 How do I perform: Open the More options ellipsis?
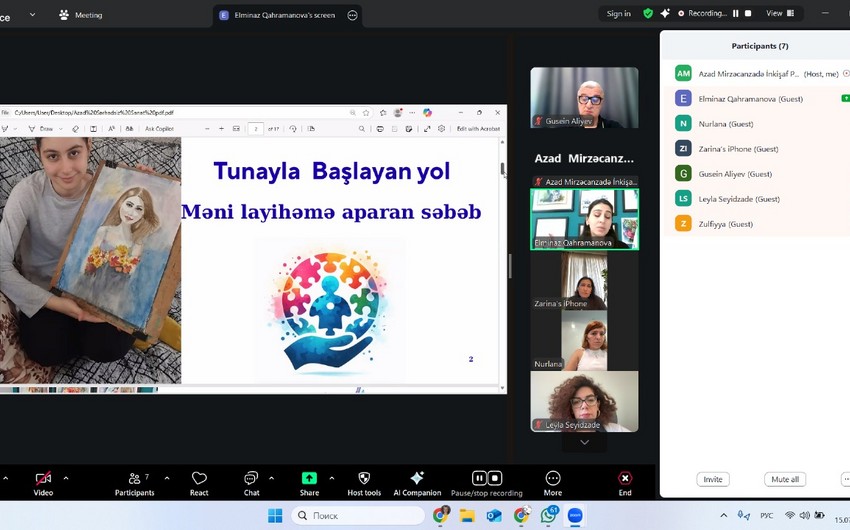click(553, 483)
